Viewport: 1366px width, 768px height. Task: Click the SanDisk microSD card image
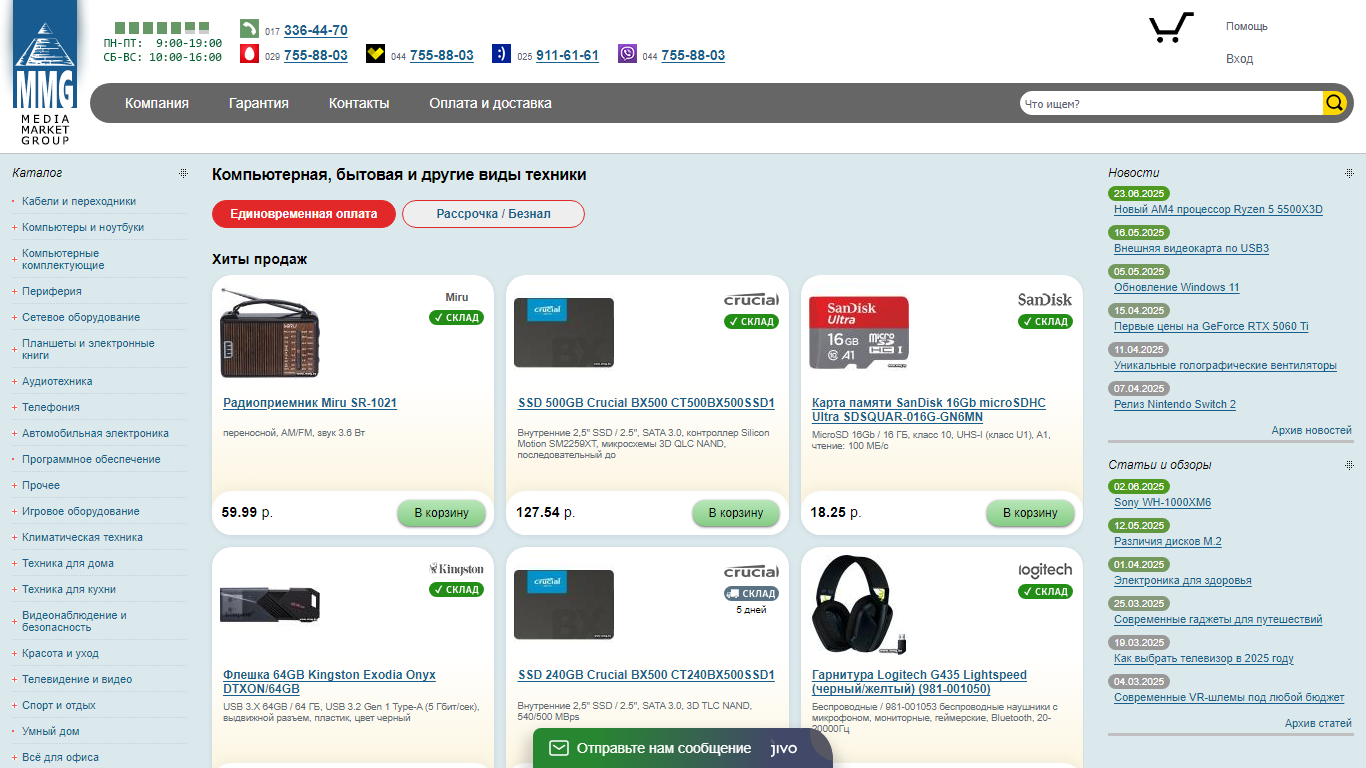pos(859,332)
